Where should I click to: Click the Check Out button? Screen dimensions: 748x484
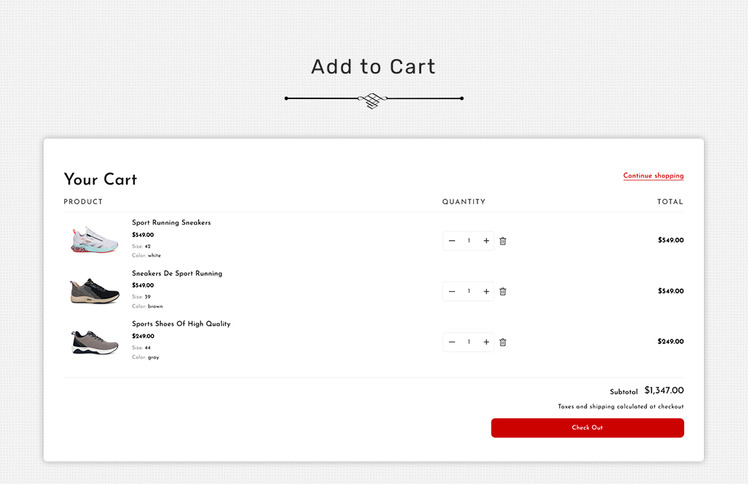point(587,428)
